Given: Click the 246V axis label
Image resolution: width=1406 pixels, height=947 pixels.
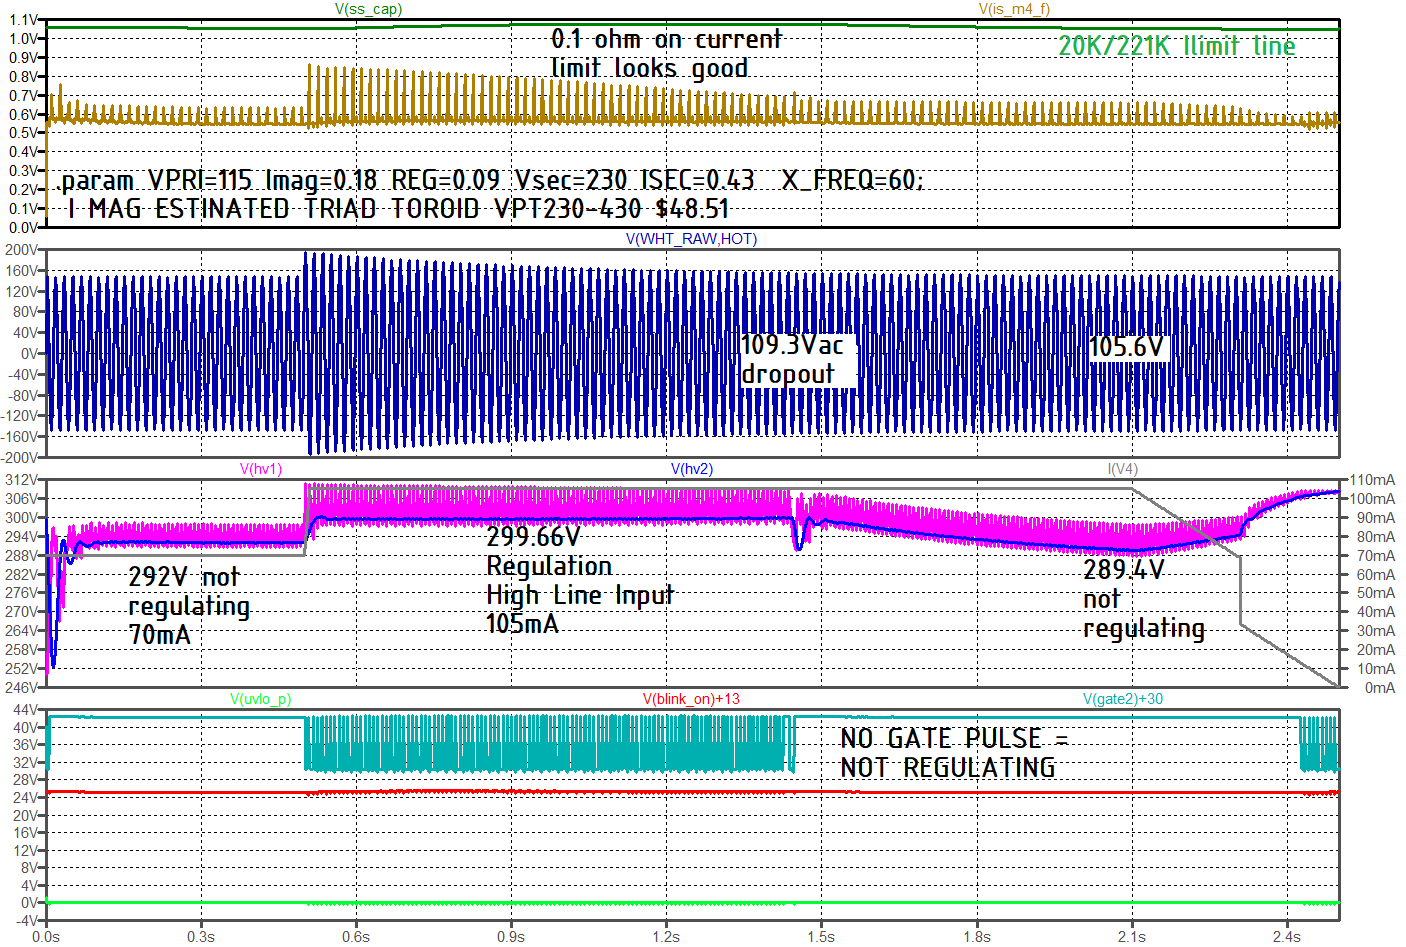Looking at the screenshot, I should pos(22,687).
